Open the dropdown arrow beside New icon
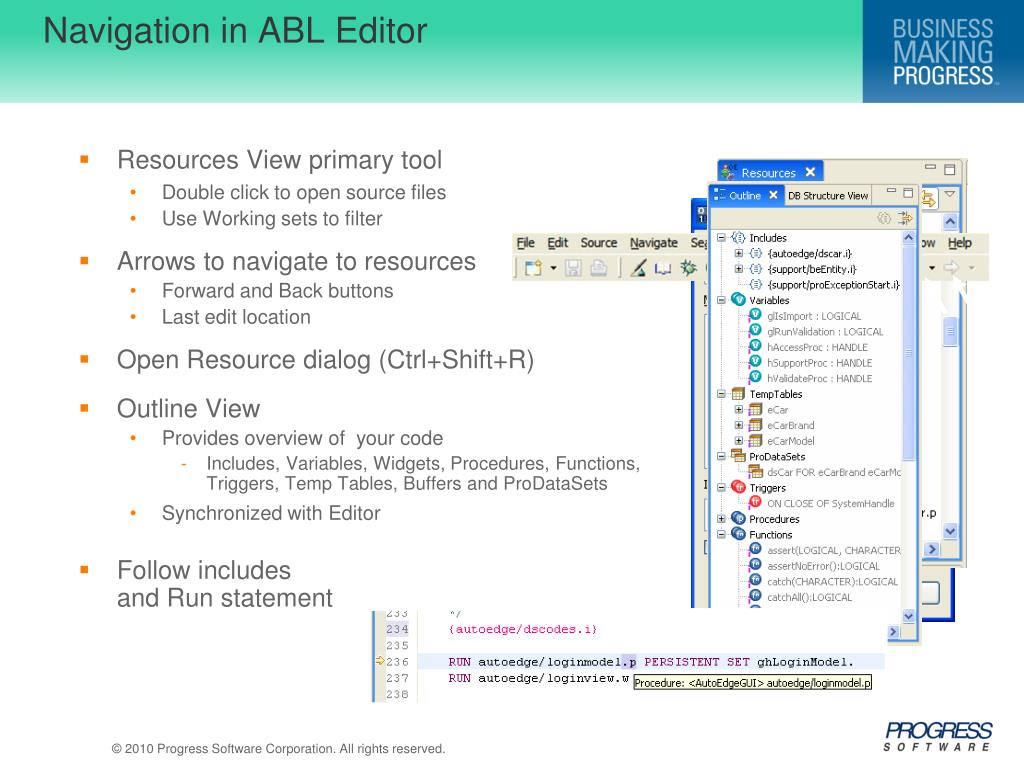Image resolution: width=1024 pixels, height=768 pixels. click(x=553, y=268)
